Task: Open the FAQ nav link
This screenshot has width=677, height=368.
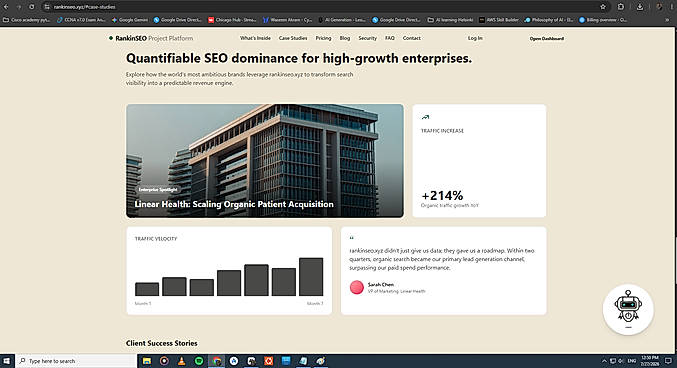Action: point(389,38)
